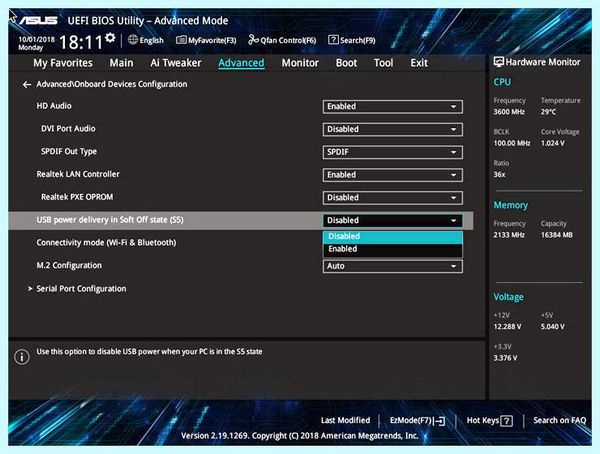Click the 29°C temperature value
This screenshot has height=454, width=600.
[548, 112]
